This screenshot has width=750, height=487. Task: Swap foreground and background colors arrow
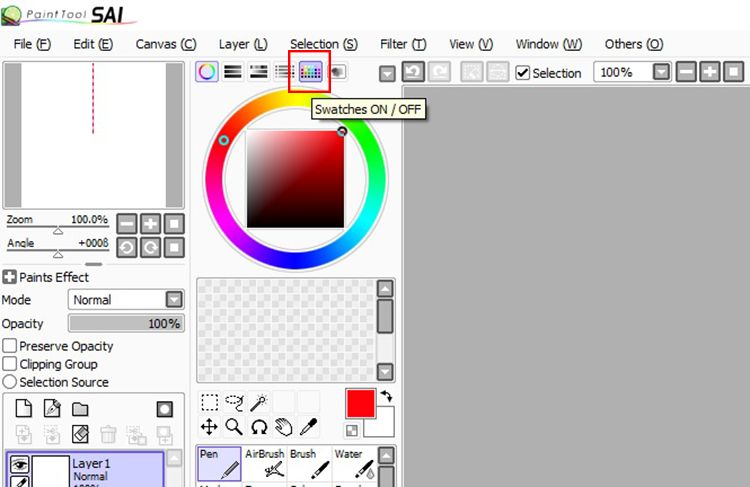[x=386, y=396]
